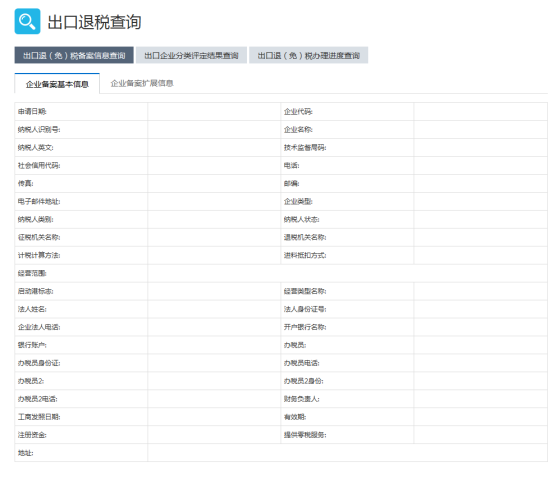Click the 地址 label
Image resolution: width=555 pixels, height=503 pixels.
pyautogui.click(x=25, y=453)
